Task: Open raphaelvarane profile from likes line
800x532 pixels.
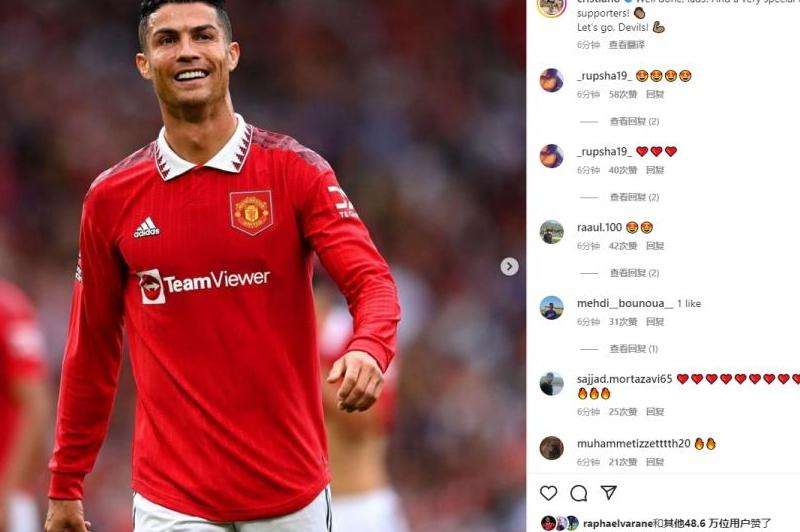Action: (618, 523)
